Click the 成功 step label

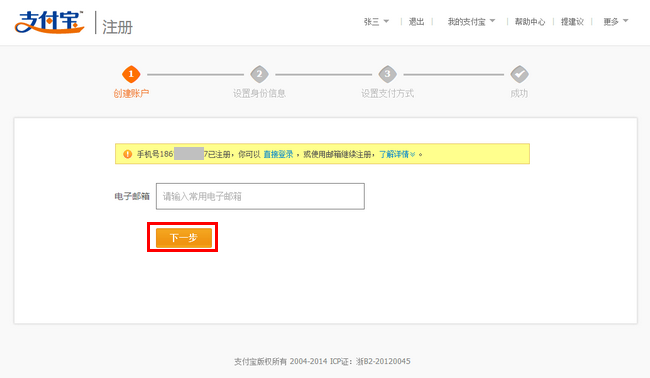click(519, 94)
